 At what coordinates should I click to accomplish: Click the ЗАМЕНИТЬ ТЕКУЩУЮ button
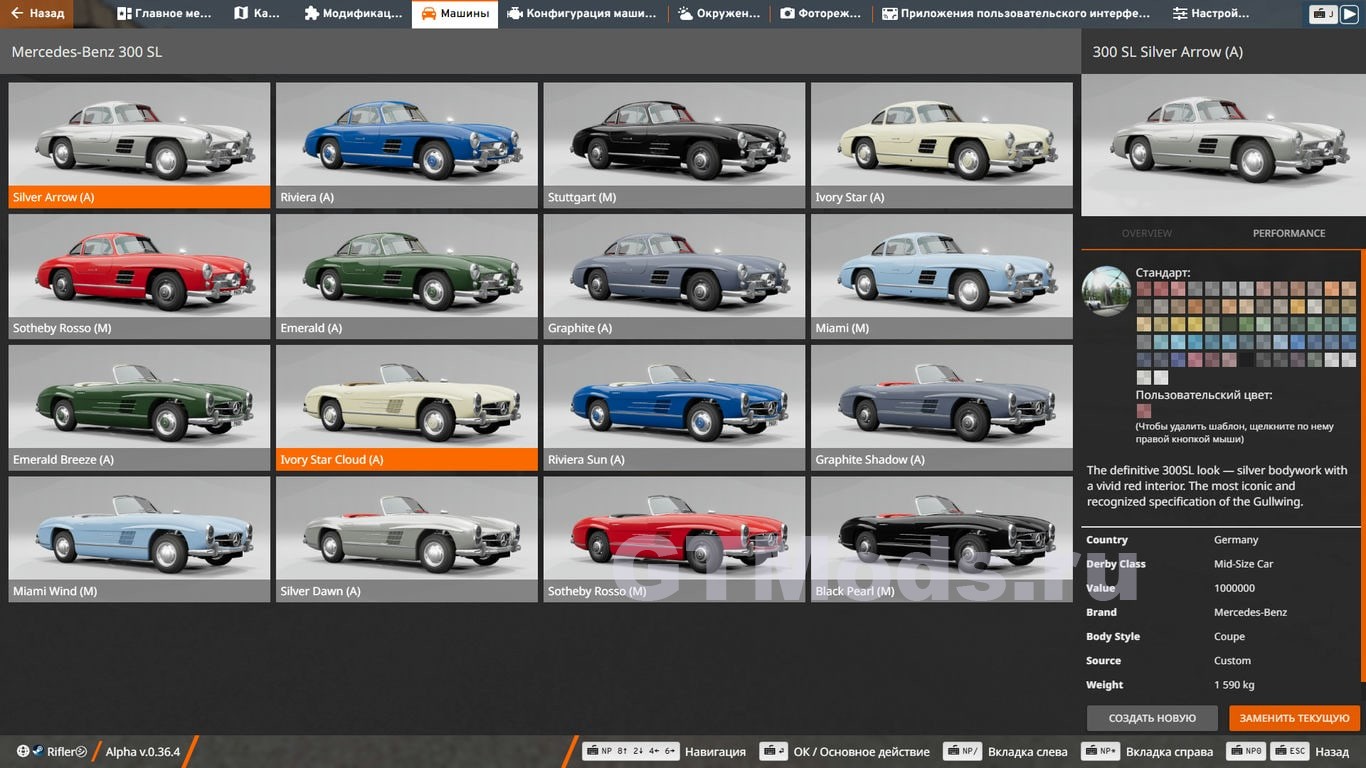1294,718
